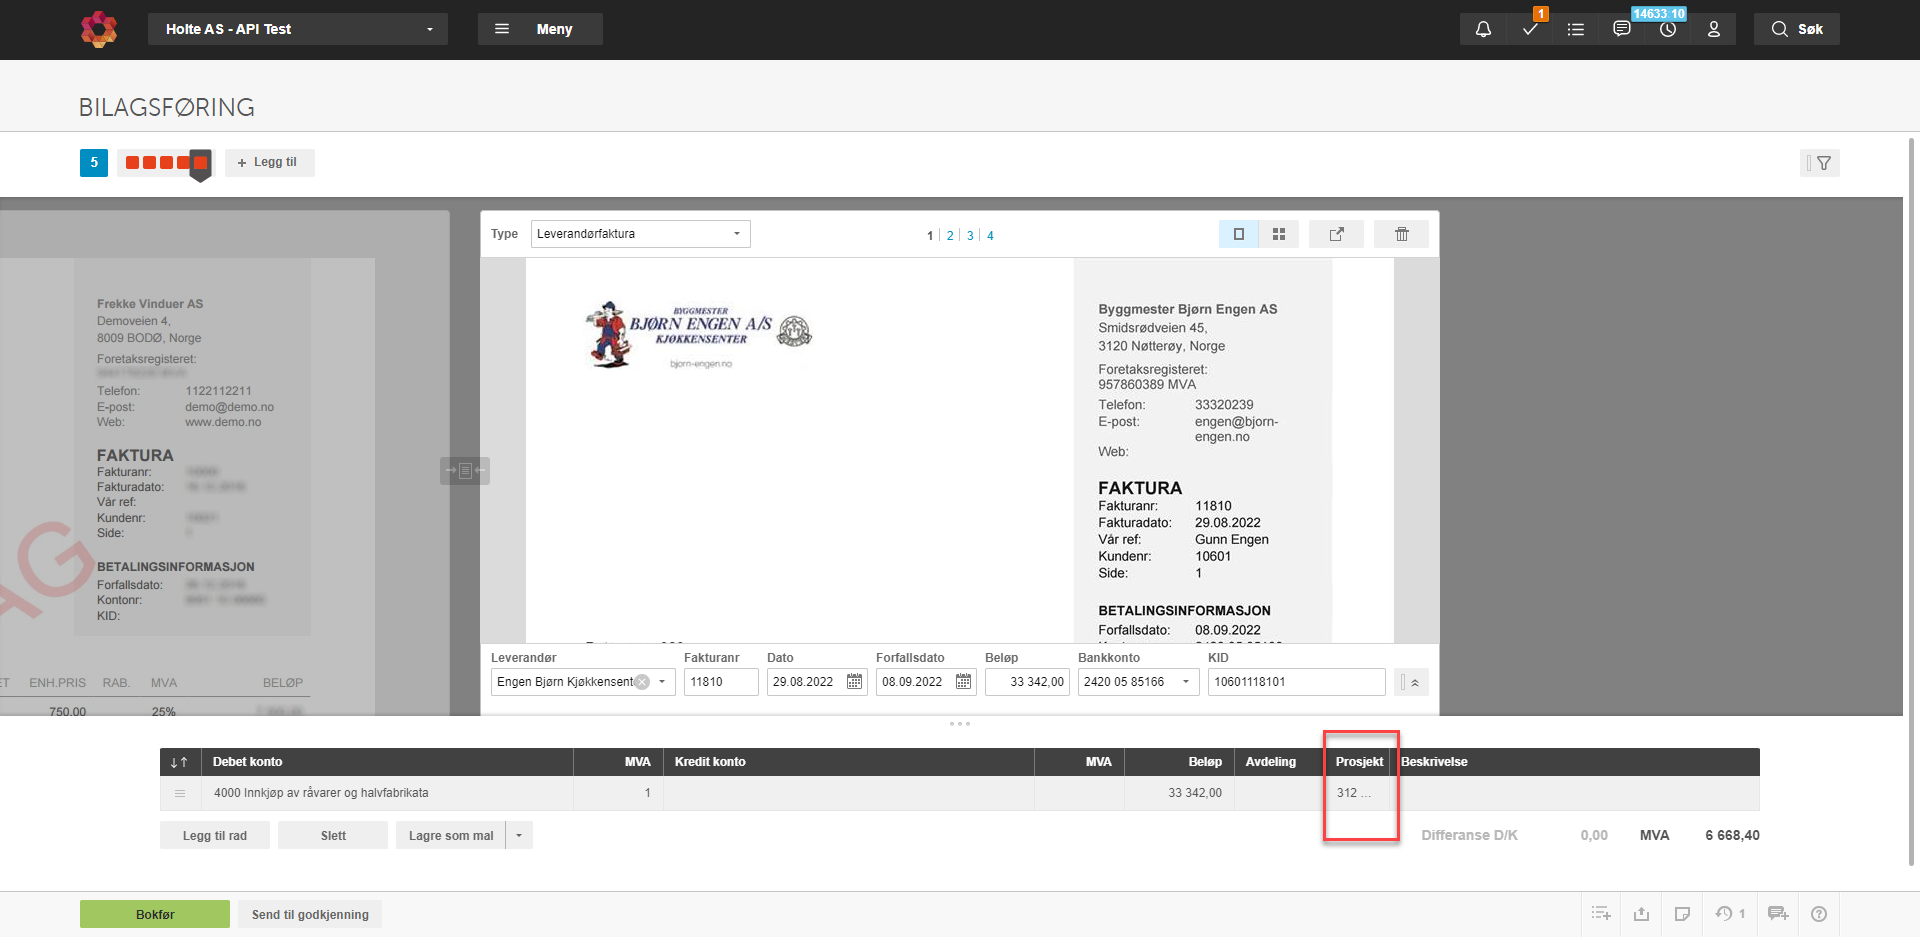Screen dimensions: 1920x937
Task: Open the help question mark icon
Action: 1819,914
